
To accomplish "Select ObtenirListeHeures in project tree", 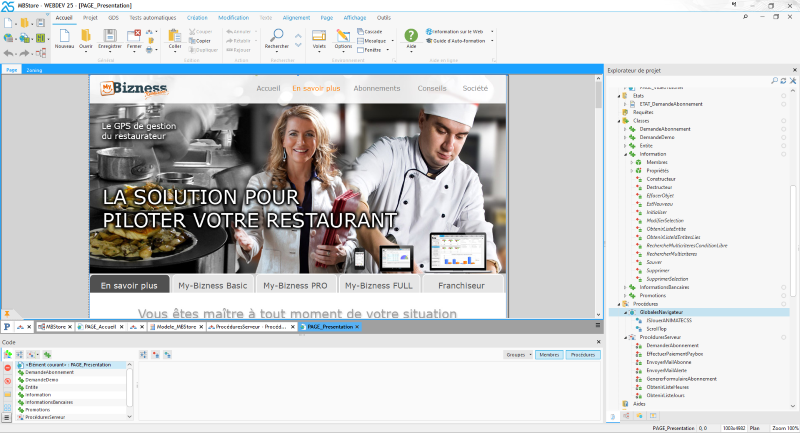I will coord(667,387).
